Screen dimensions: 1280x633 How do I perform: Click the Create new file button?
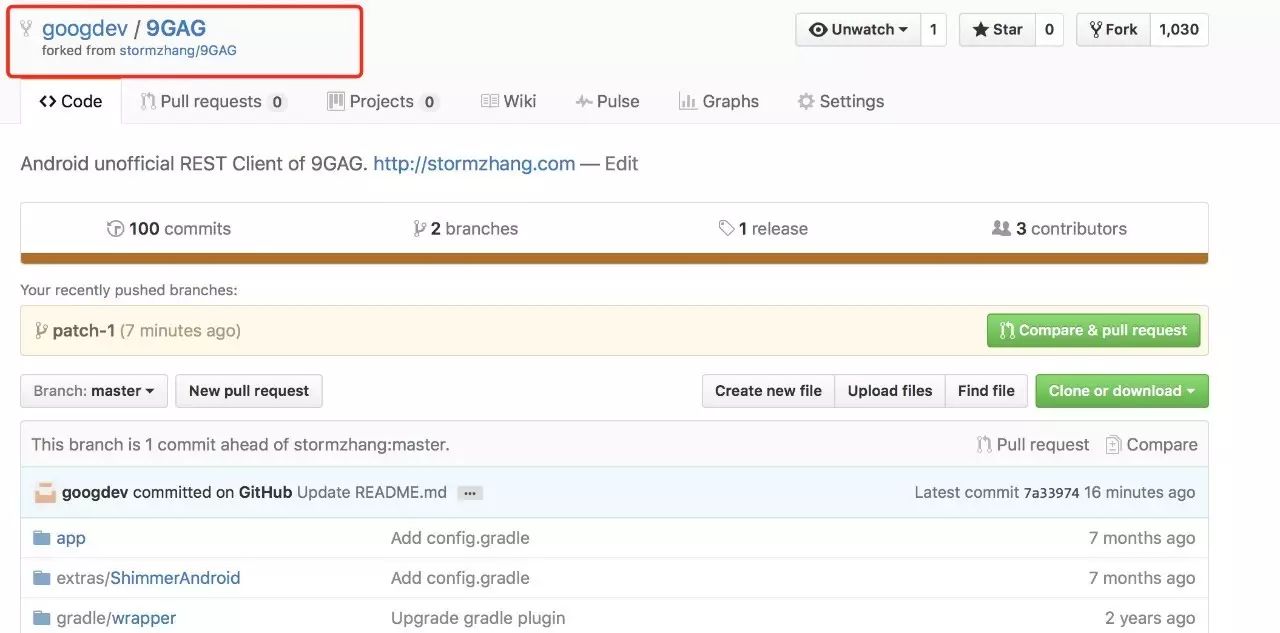(768, 391)
